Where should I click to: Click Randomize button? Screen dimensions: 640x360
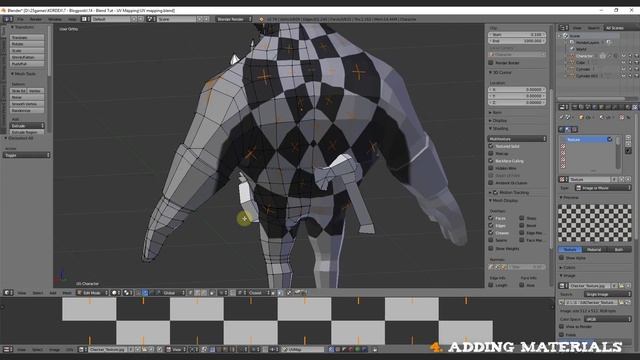click(x=27, y=111)
